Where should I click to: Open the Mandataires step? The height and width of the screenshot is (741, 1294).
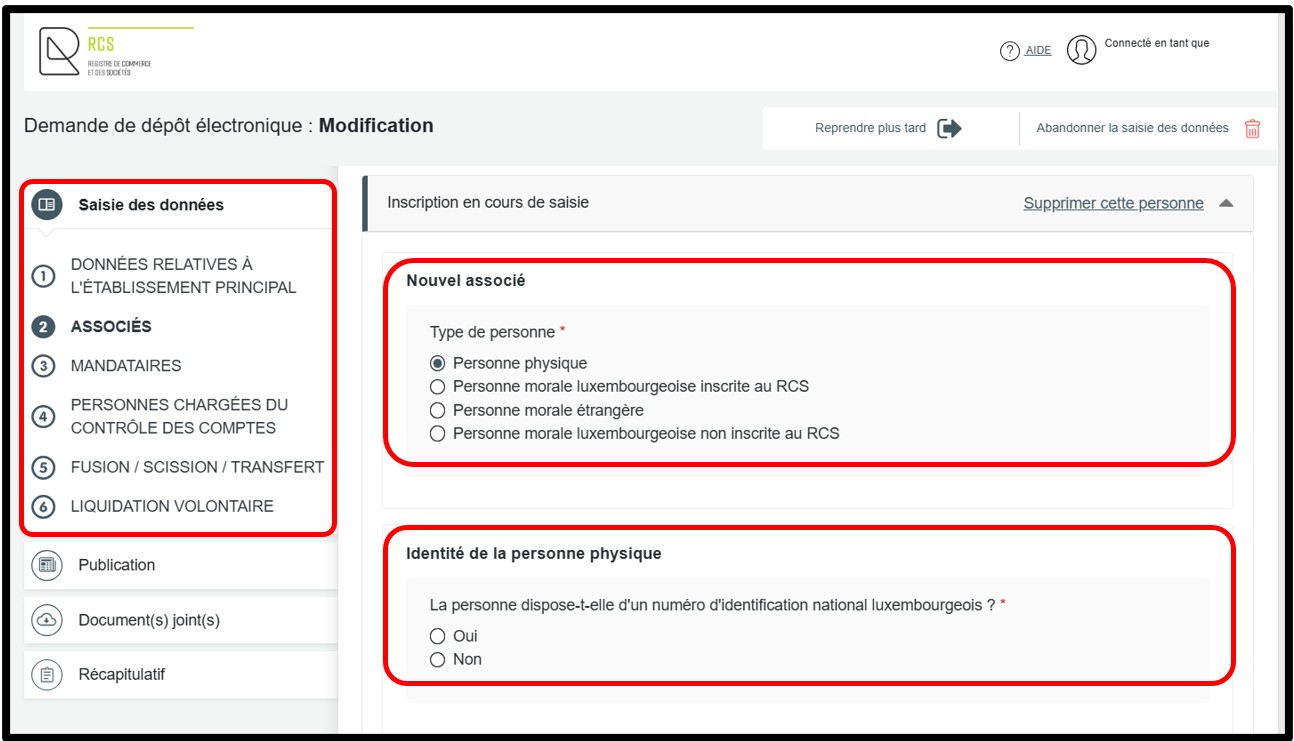click(126, 366)
